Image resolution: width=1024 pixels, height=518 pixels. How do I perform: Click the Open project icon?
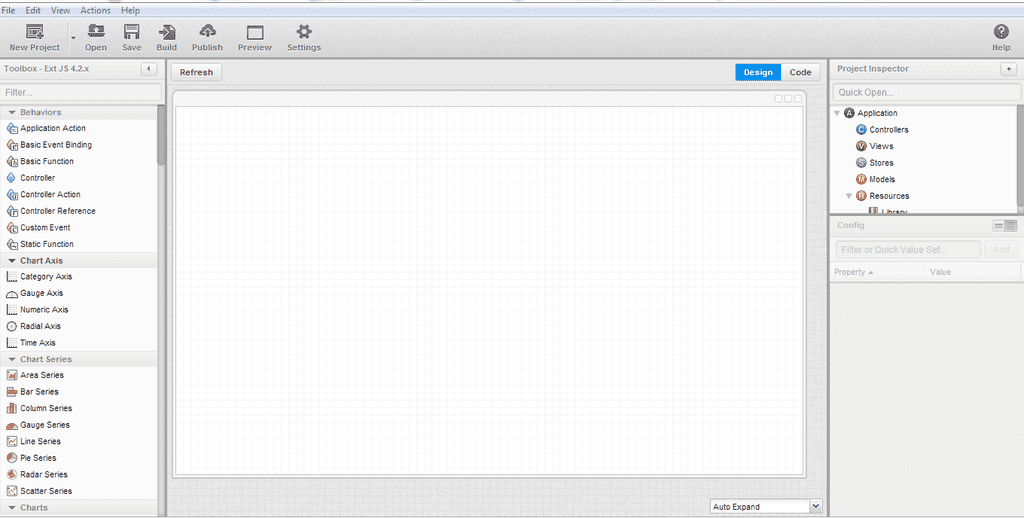point(96,31)
